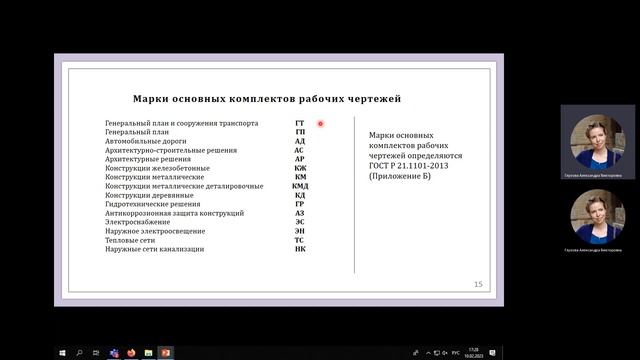640x360 pixels.
Task: Click row Антикоррозионная защита конструкций
Action: click(175, 213)
